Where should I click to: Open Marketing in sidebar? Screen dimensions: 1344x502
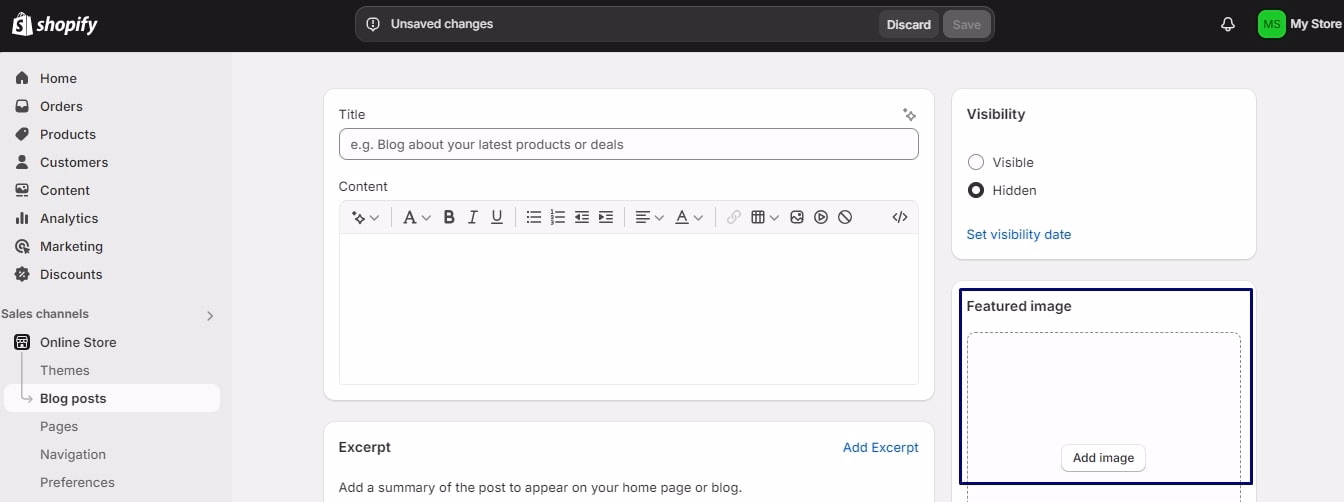coord(71,246)
